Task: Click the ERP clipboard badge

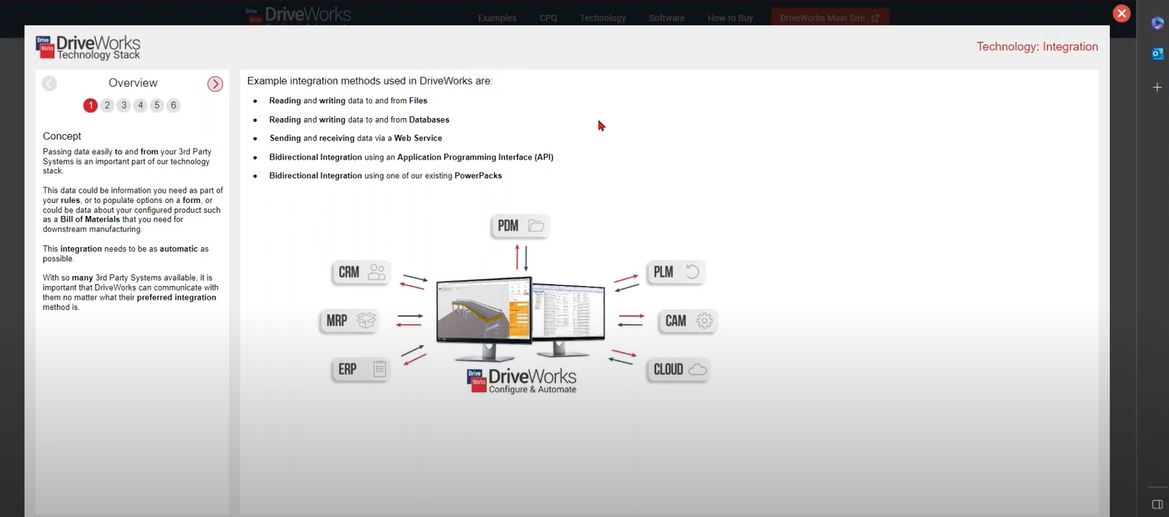Action: pyautogui.click(x=361, y=369)
